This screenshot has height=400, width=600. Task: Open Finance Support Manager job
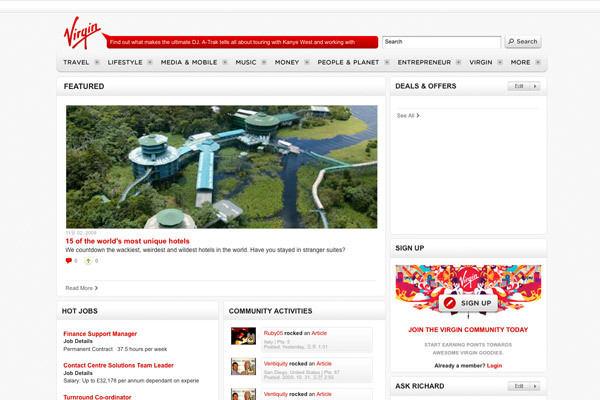point(100,334)
